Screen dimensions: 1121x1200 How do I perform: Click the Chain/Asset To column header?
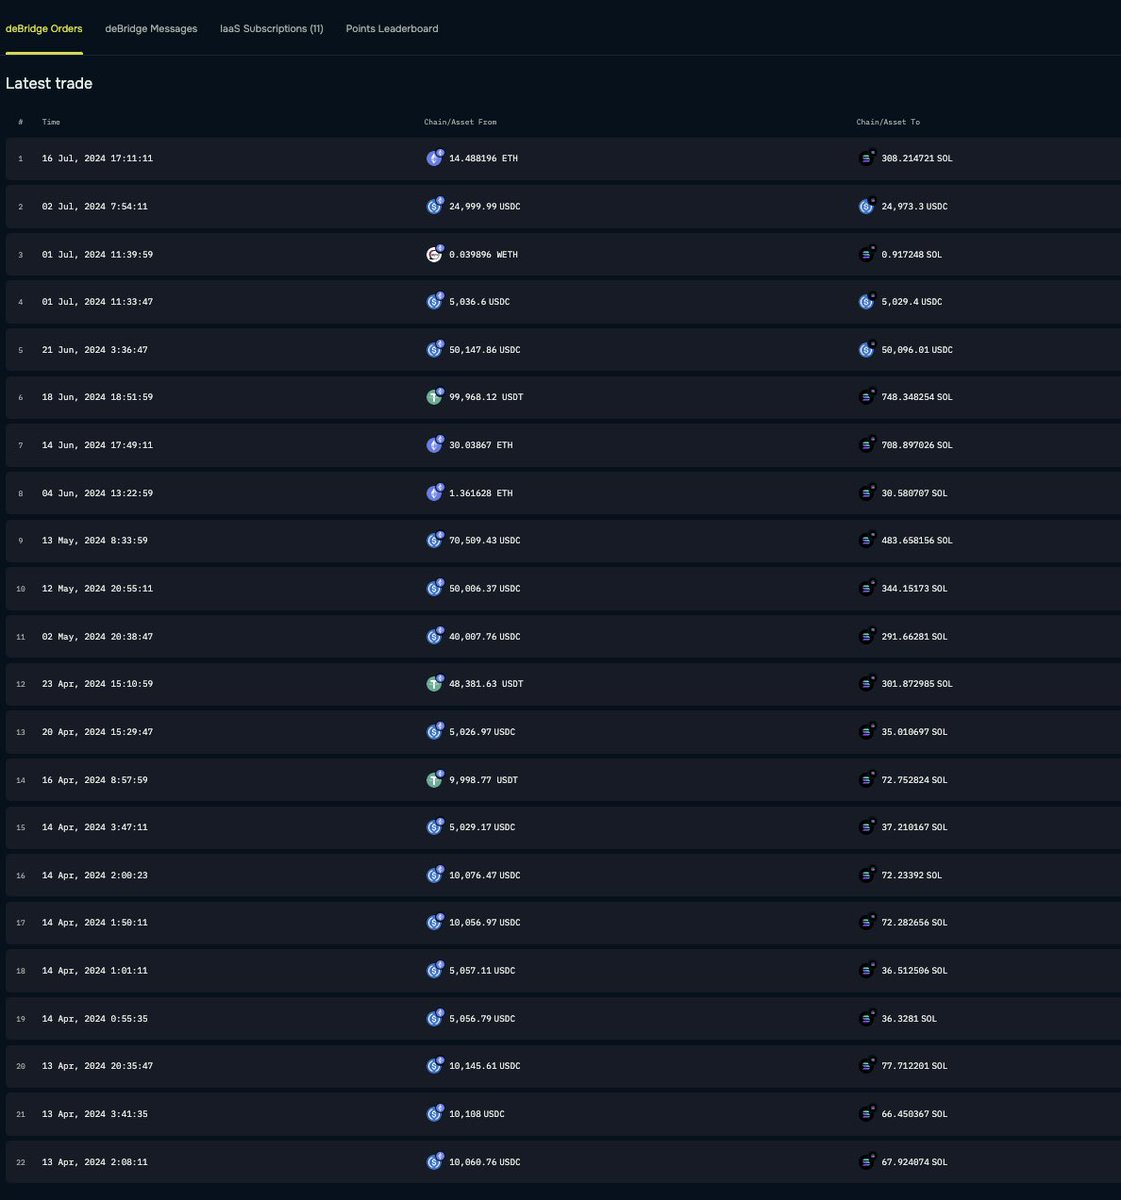pyautogui.click(x=886, y=122)
